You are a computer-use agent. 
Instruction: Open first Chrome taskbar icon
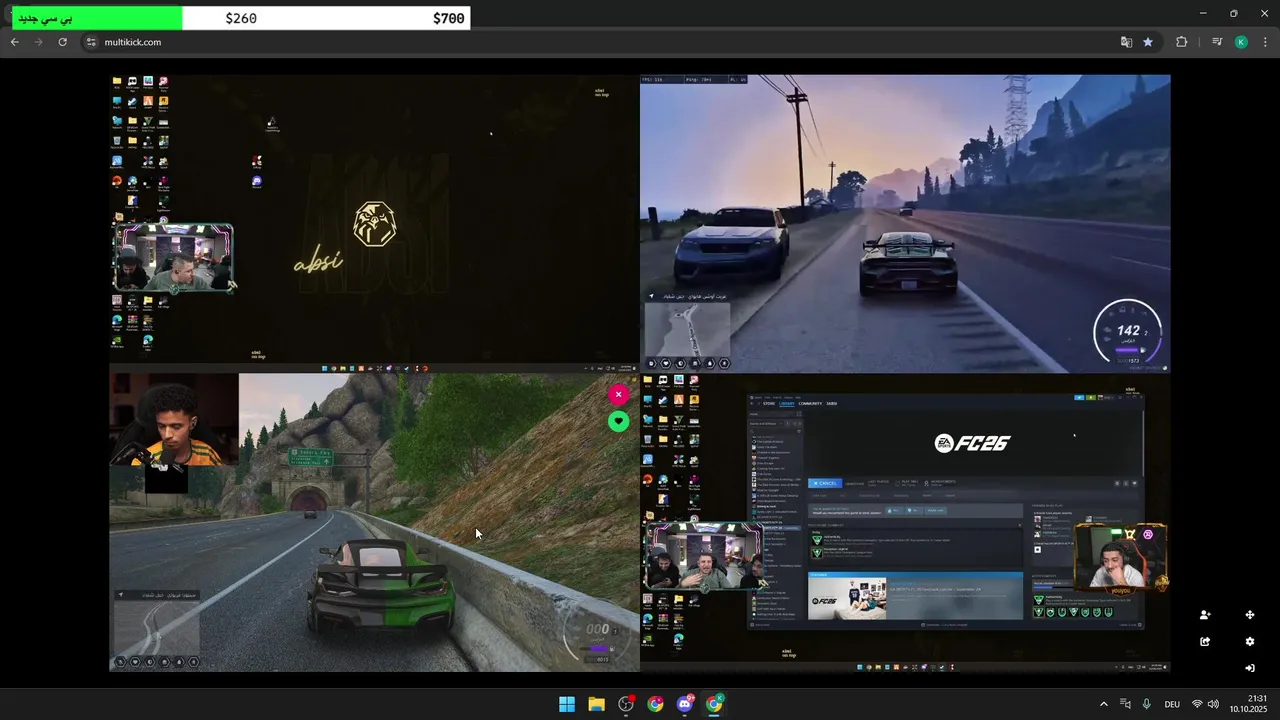click(x=655, y=704)
